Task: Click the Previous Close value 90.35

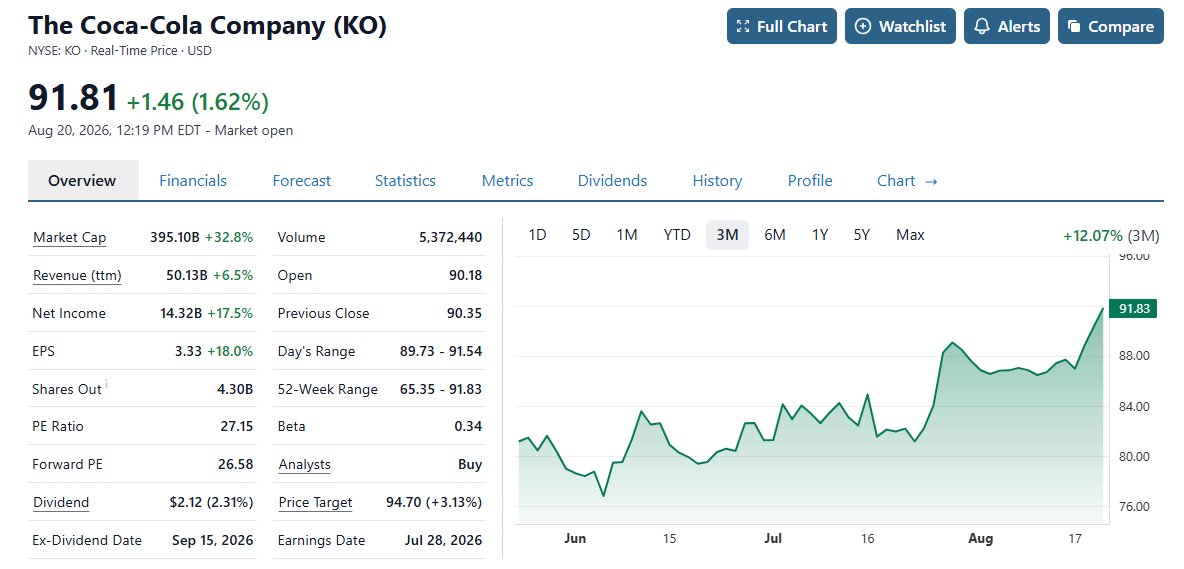Action: pos(464,313)
